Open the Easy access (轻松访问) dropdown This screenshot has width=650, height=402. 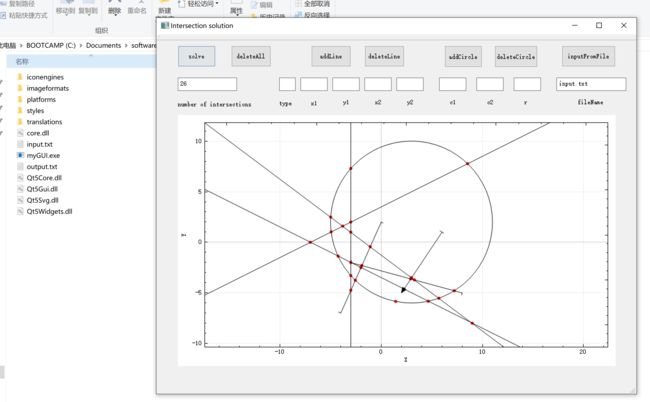[x=199, y=4]
